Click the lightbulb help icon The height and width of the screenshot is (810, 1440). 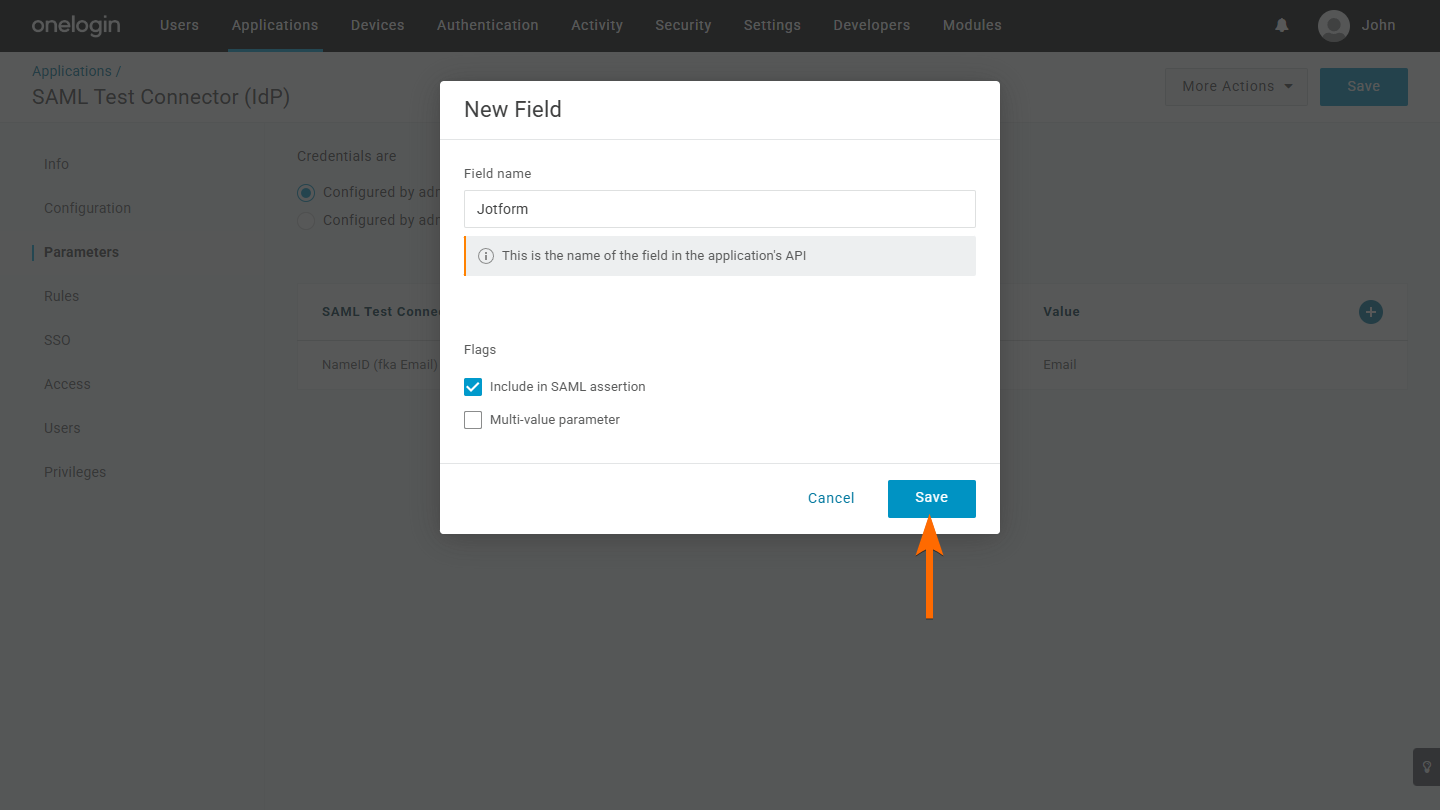(1426, 767)
